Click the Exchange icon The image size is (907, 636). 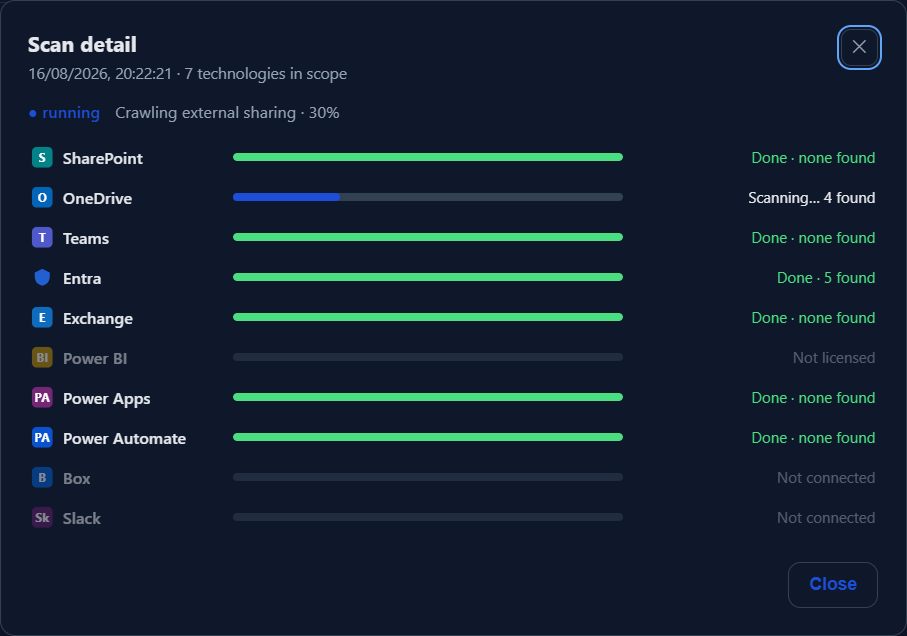click(x=42, y=317)
